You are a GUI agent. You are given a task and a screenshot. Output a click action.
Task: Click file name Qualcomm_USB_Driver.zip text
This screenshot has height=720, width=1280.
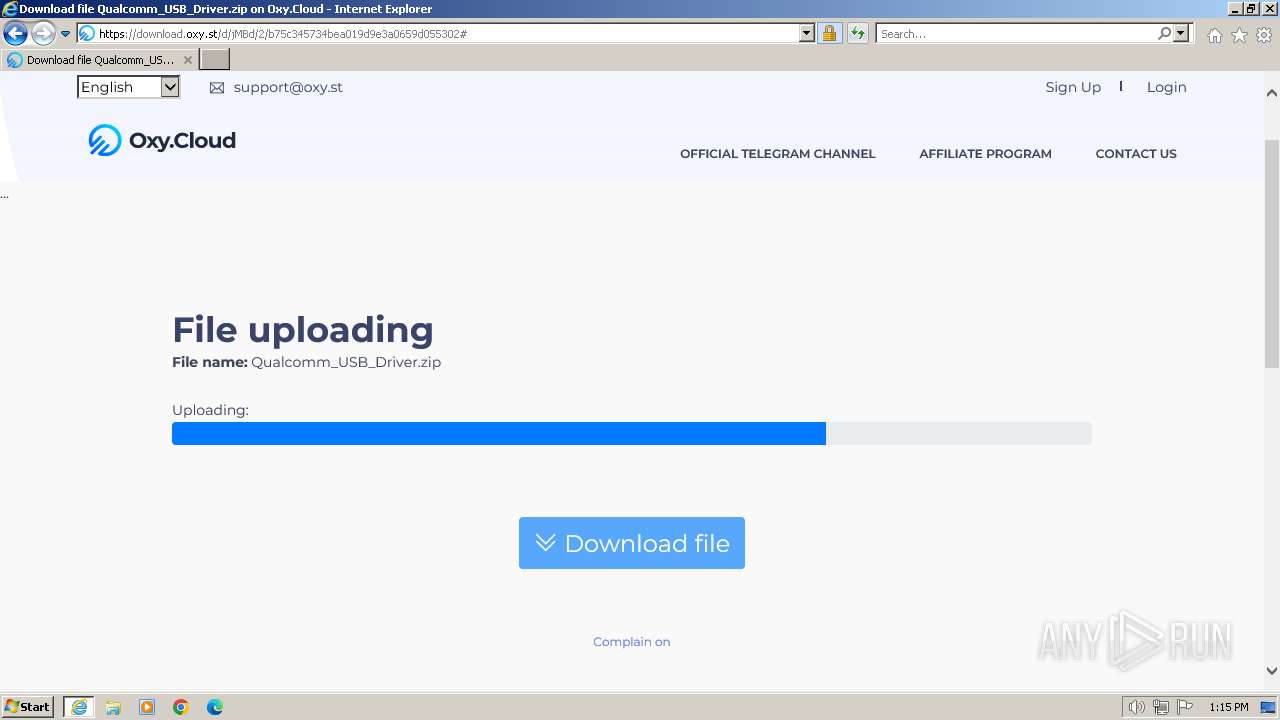[346, 362]
